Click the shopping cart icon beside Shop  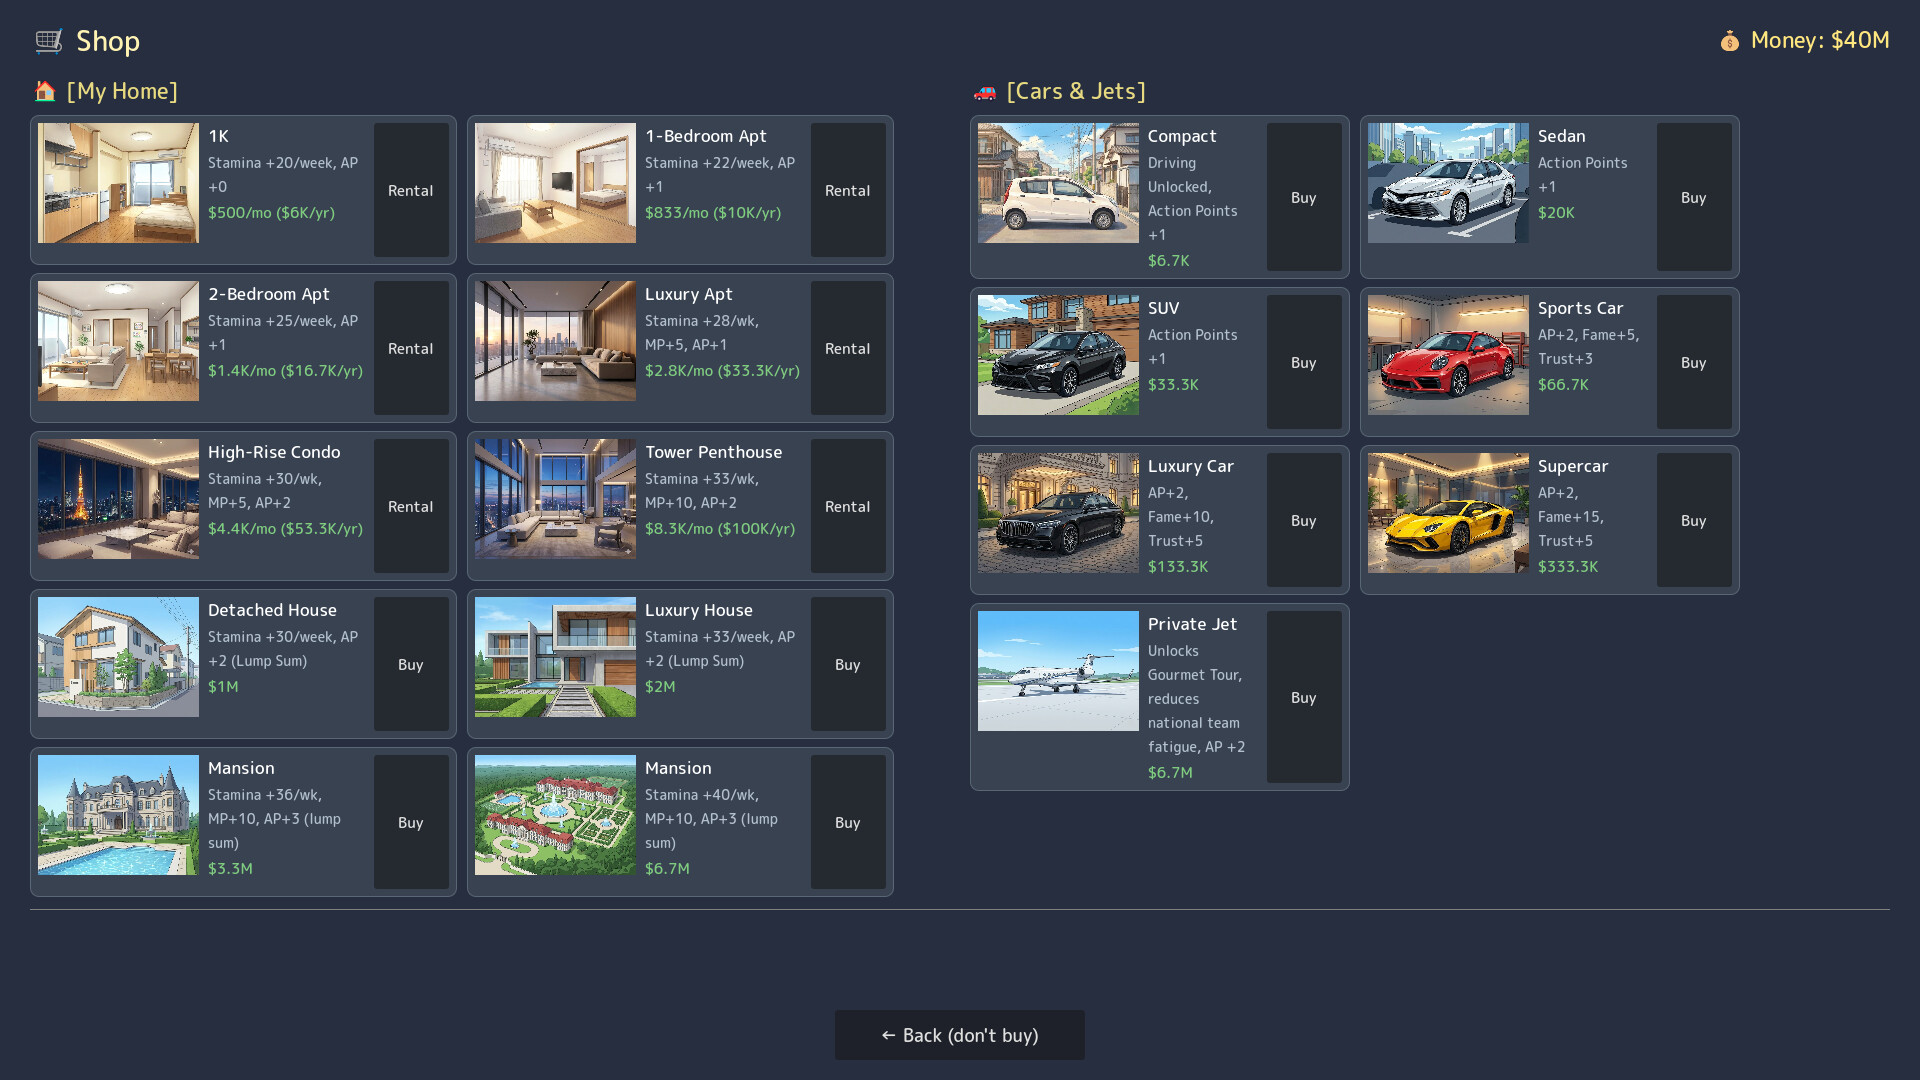pos(48,41)
